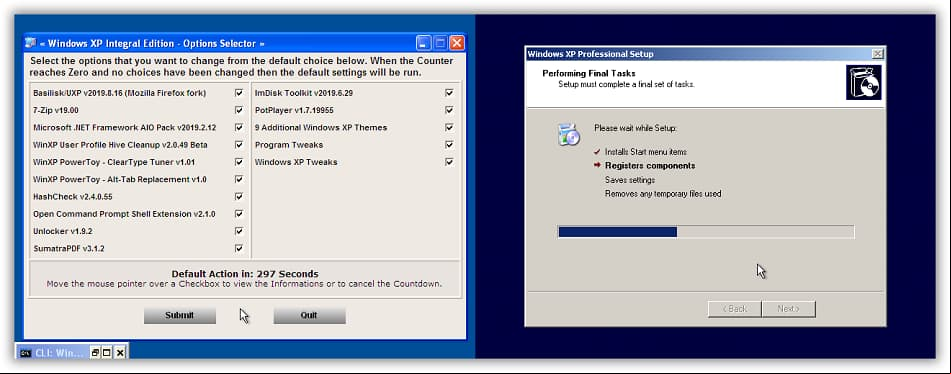Close the Windows XP Professional Setup dialog
The image size is (951, 374).
point(877,54)
